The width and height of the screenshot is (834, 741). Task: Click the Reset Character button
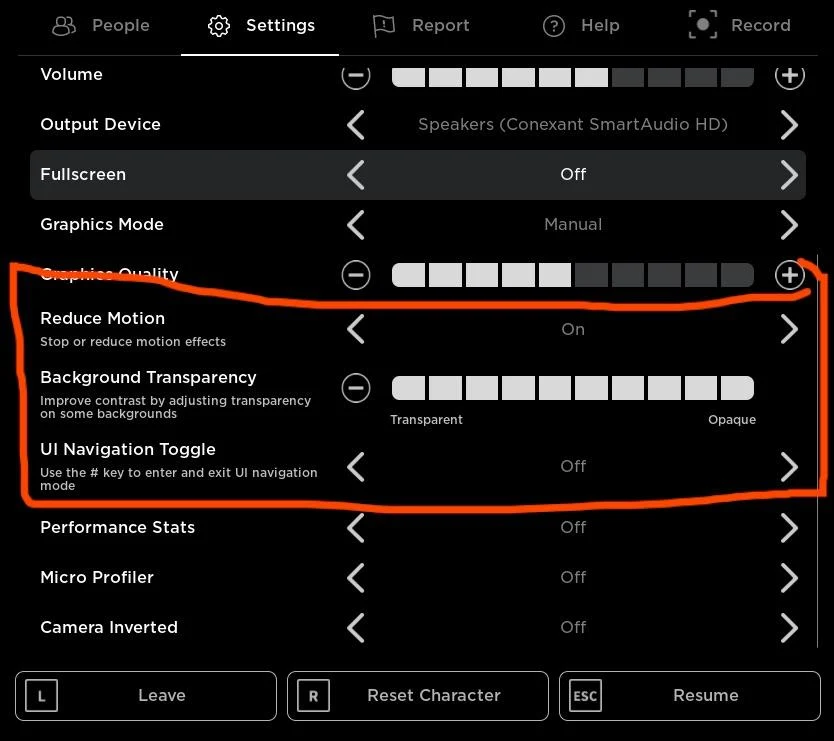417,695
